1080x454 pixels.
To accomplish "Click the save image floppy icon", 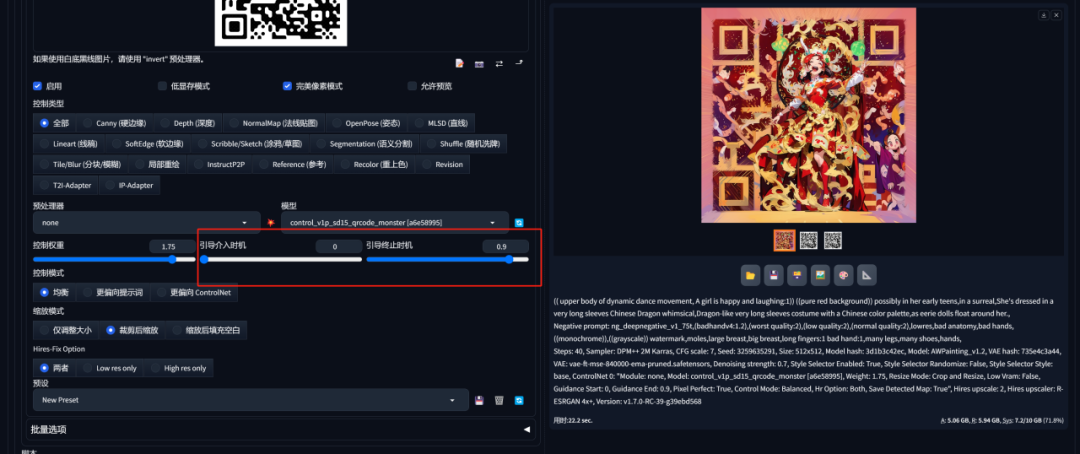I will pos(773,276).
